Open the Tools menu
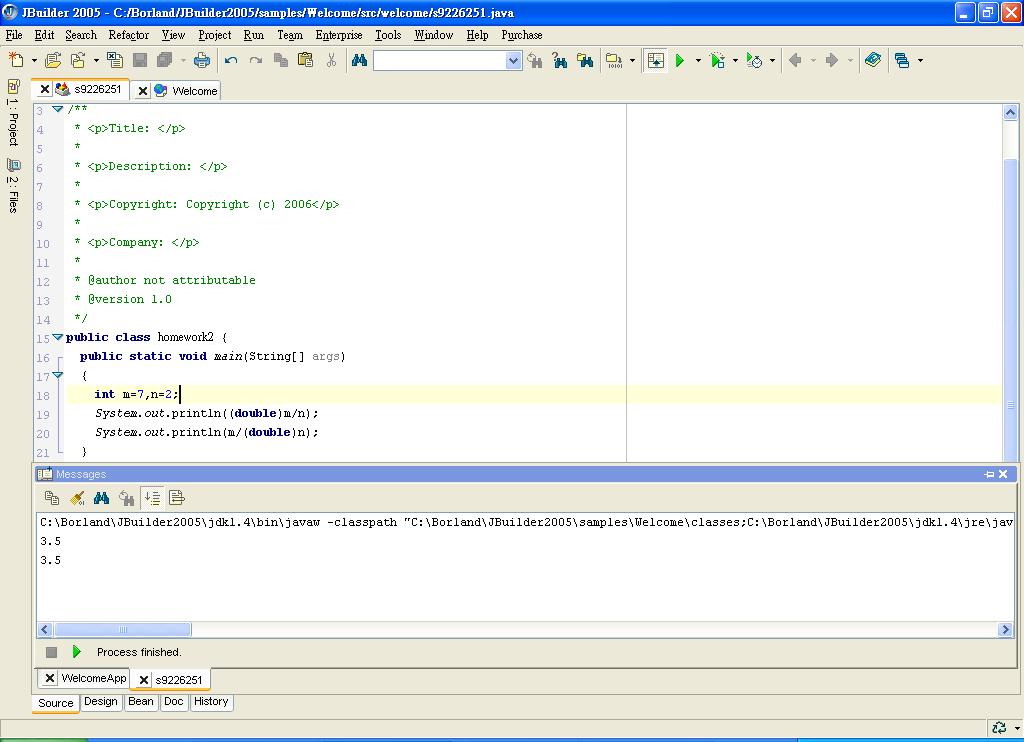This screenshot has width=1024, height=742. tap(388, 35)
